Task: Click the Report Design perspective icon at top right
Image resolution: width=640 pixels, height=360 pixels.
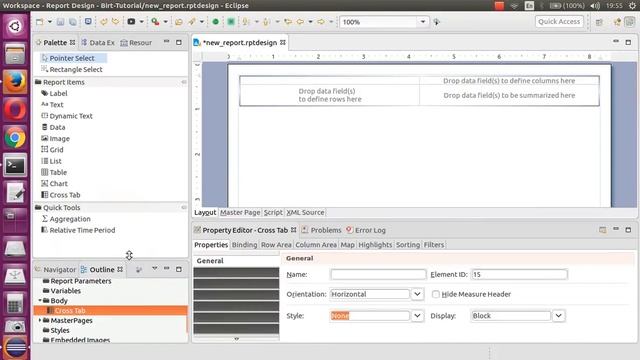Action: pyautogui.click(x=630, y=22)
